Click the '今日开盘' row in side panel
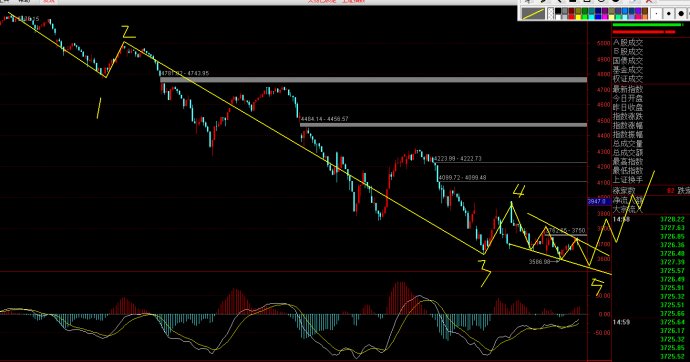This screenshot has width=690, height=362. pos(628,98)
